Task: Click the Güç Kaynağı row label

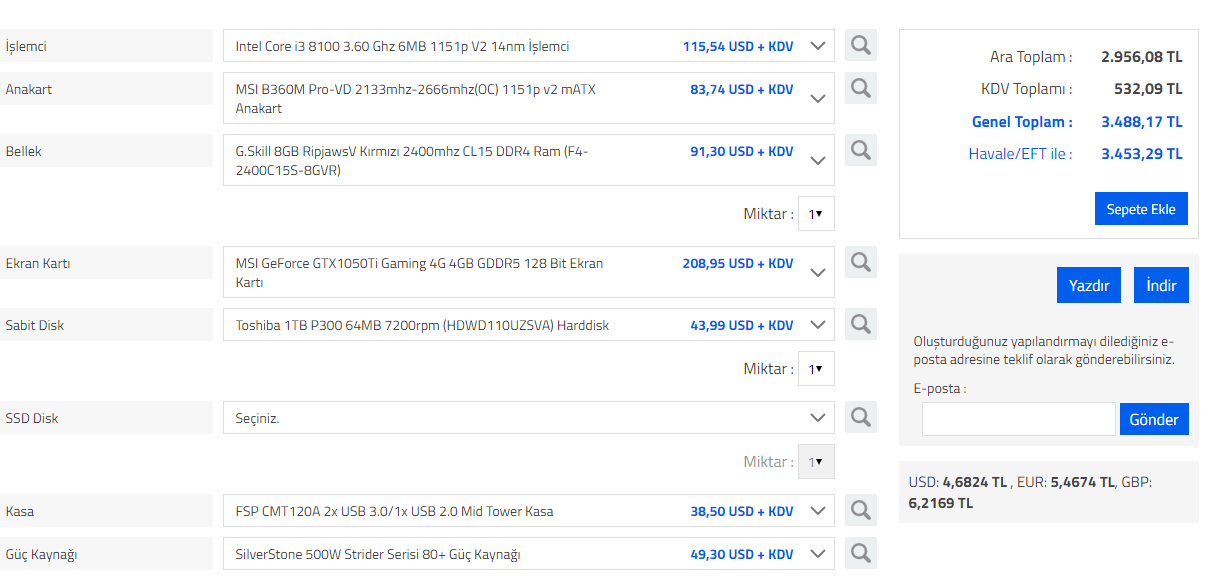Action: pyautogui.click(x=41, y=554)
